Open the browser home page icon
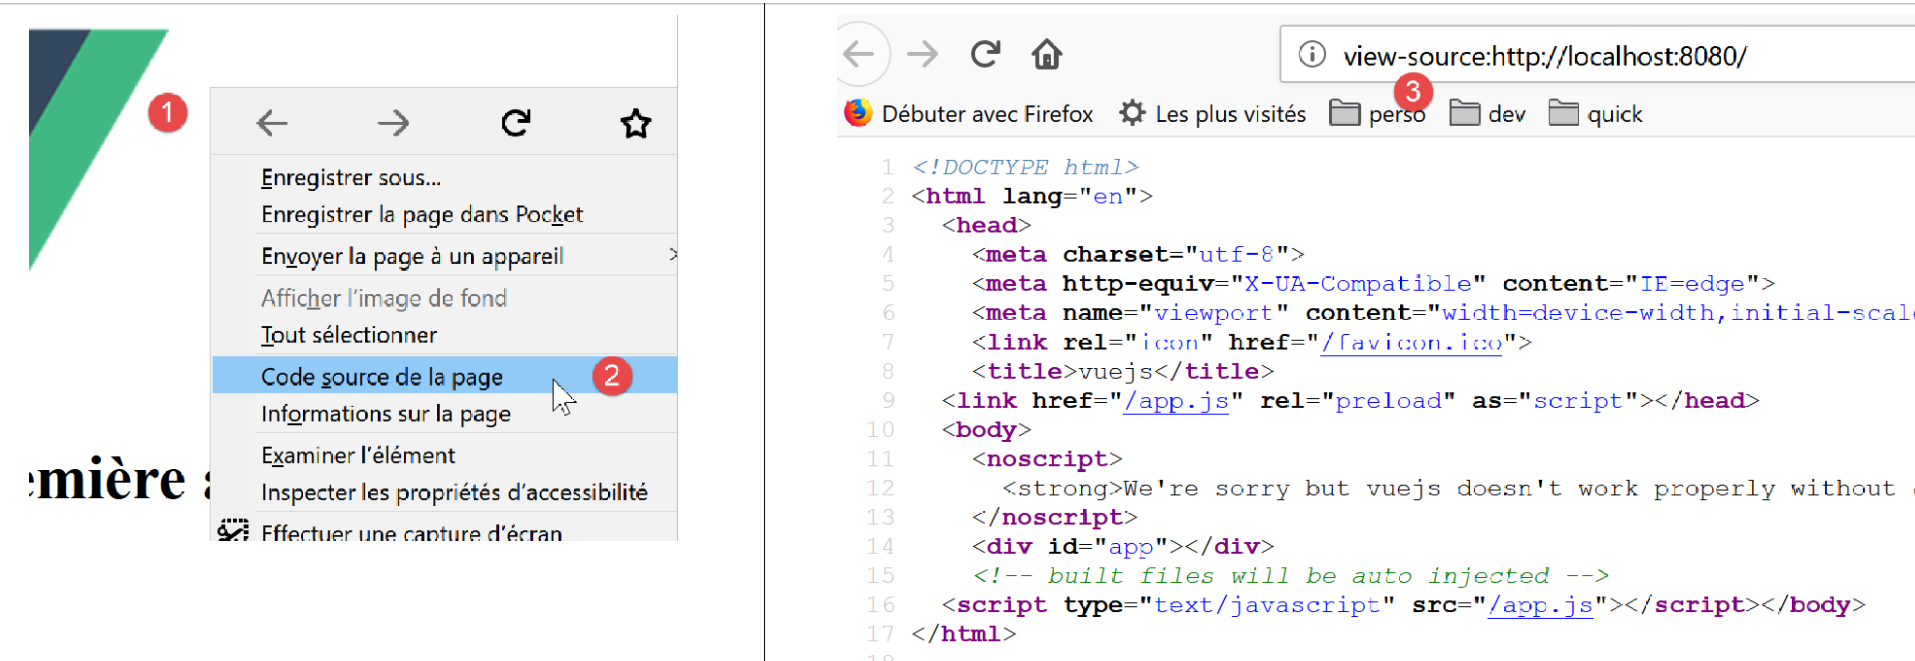 click(1047, 54)
